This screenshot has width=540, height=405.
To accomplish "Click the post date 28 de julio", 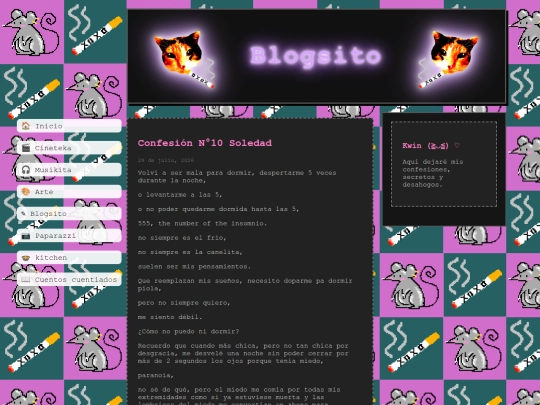I will [x=166, y=160].
